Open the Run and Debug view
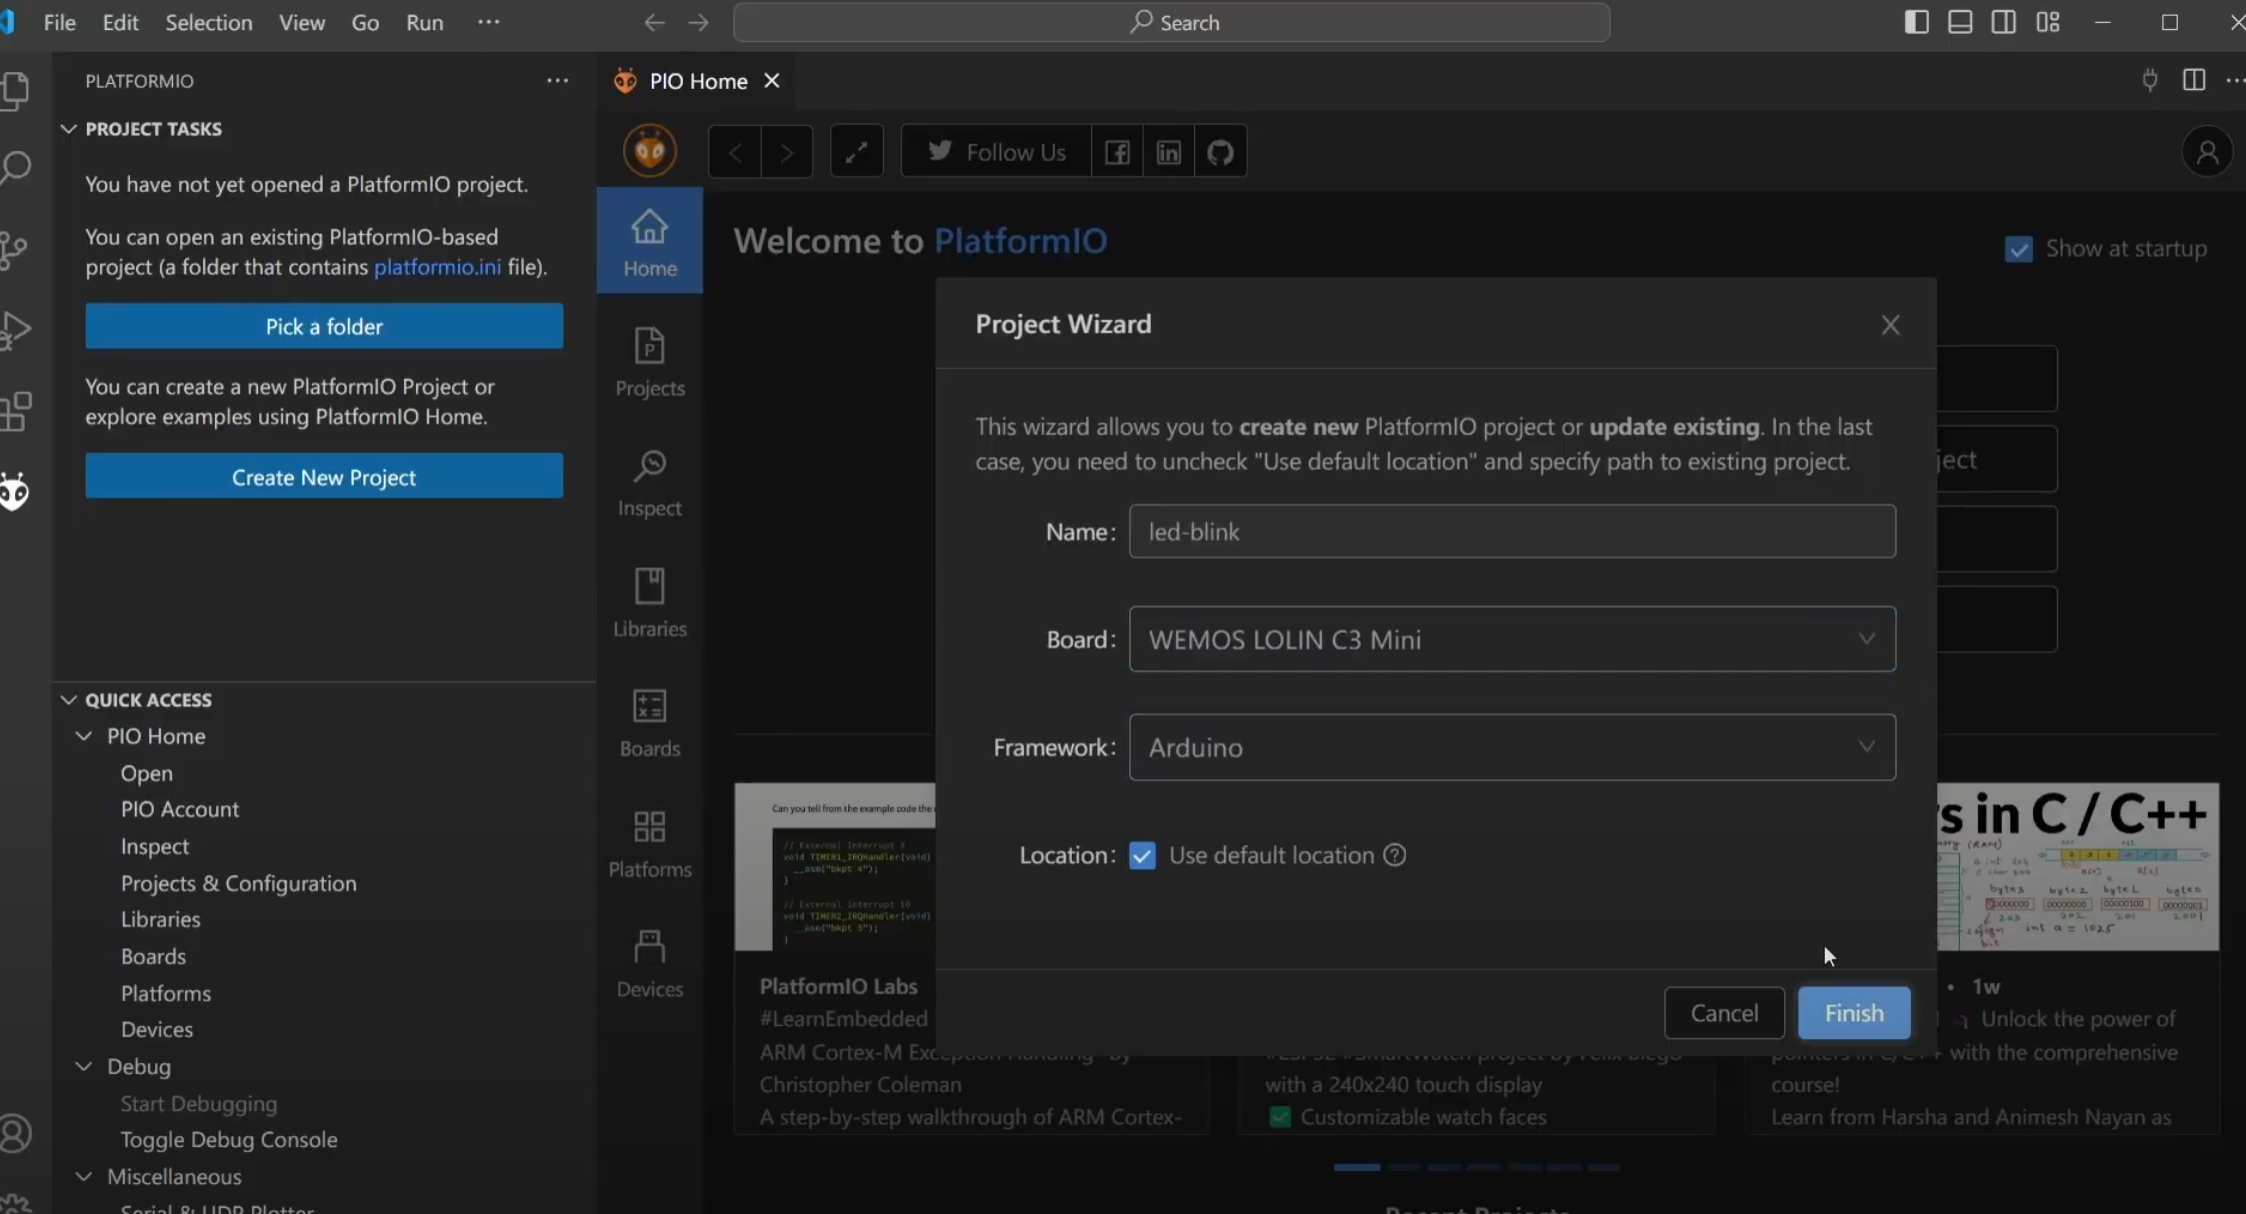2246x1214 pixels. (16, 328)
